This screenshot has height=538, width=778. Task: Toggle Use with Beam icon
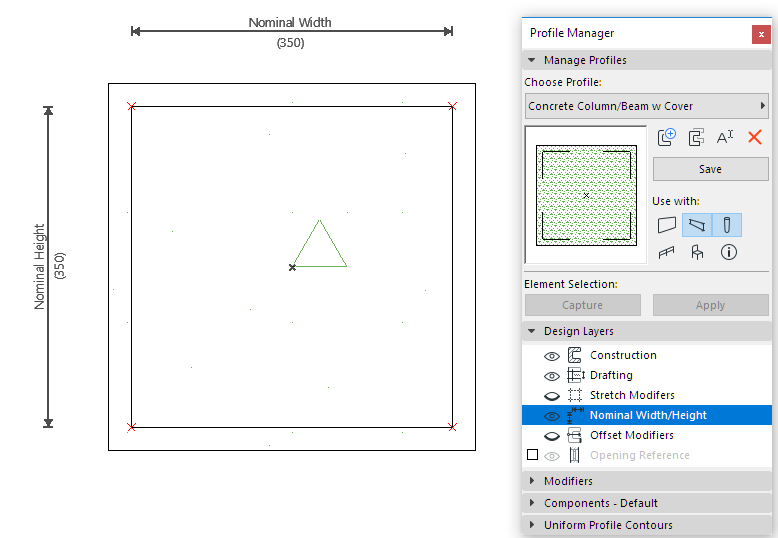697,225
